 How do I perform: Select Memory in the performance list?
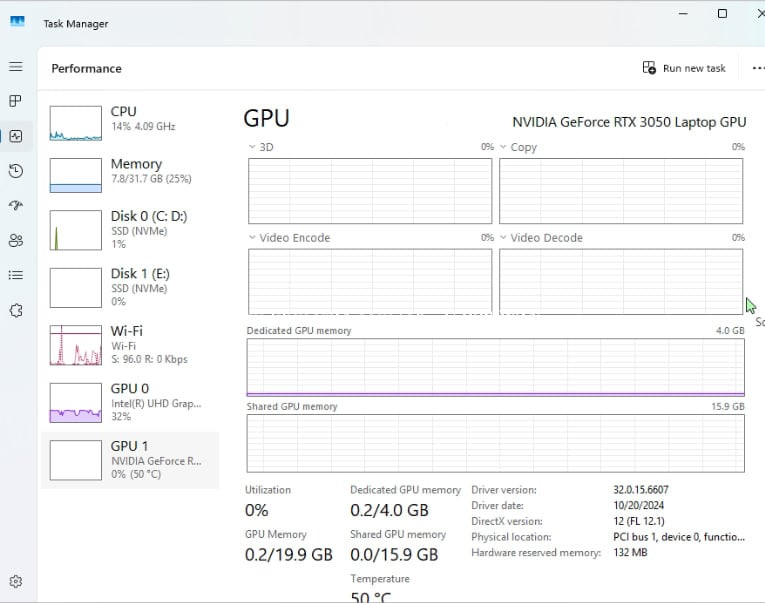click(130, 171)
